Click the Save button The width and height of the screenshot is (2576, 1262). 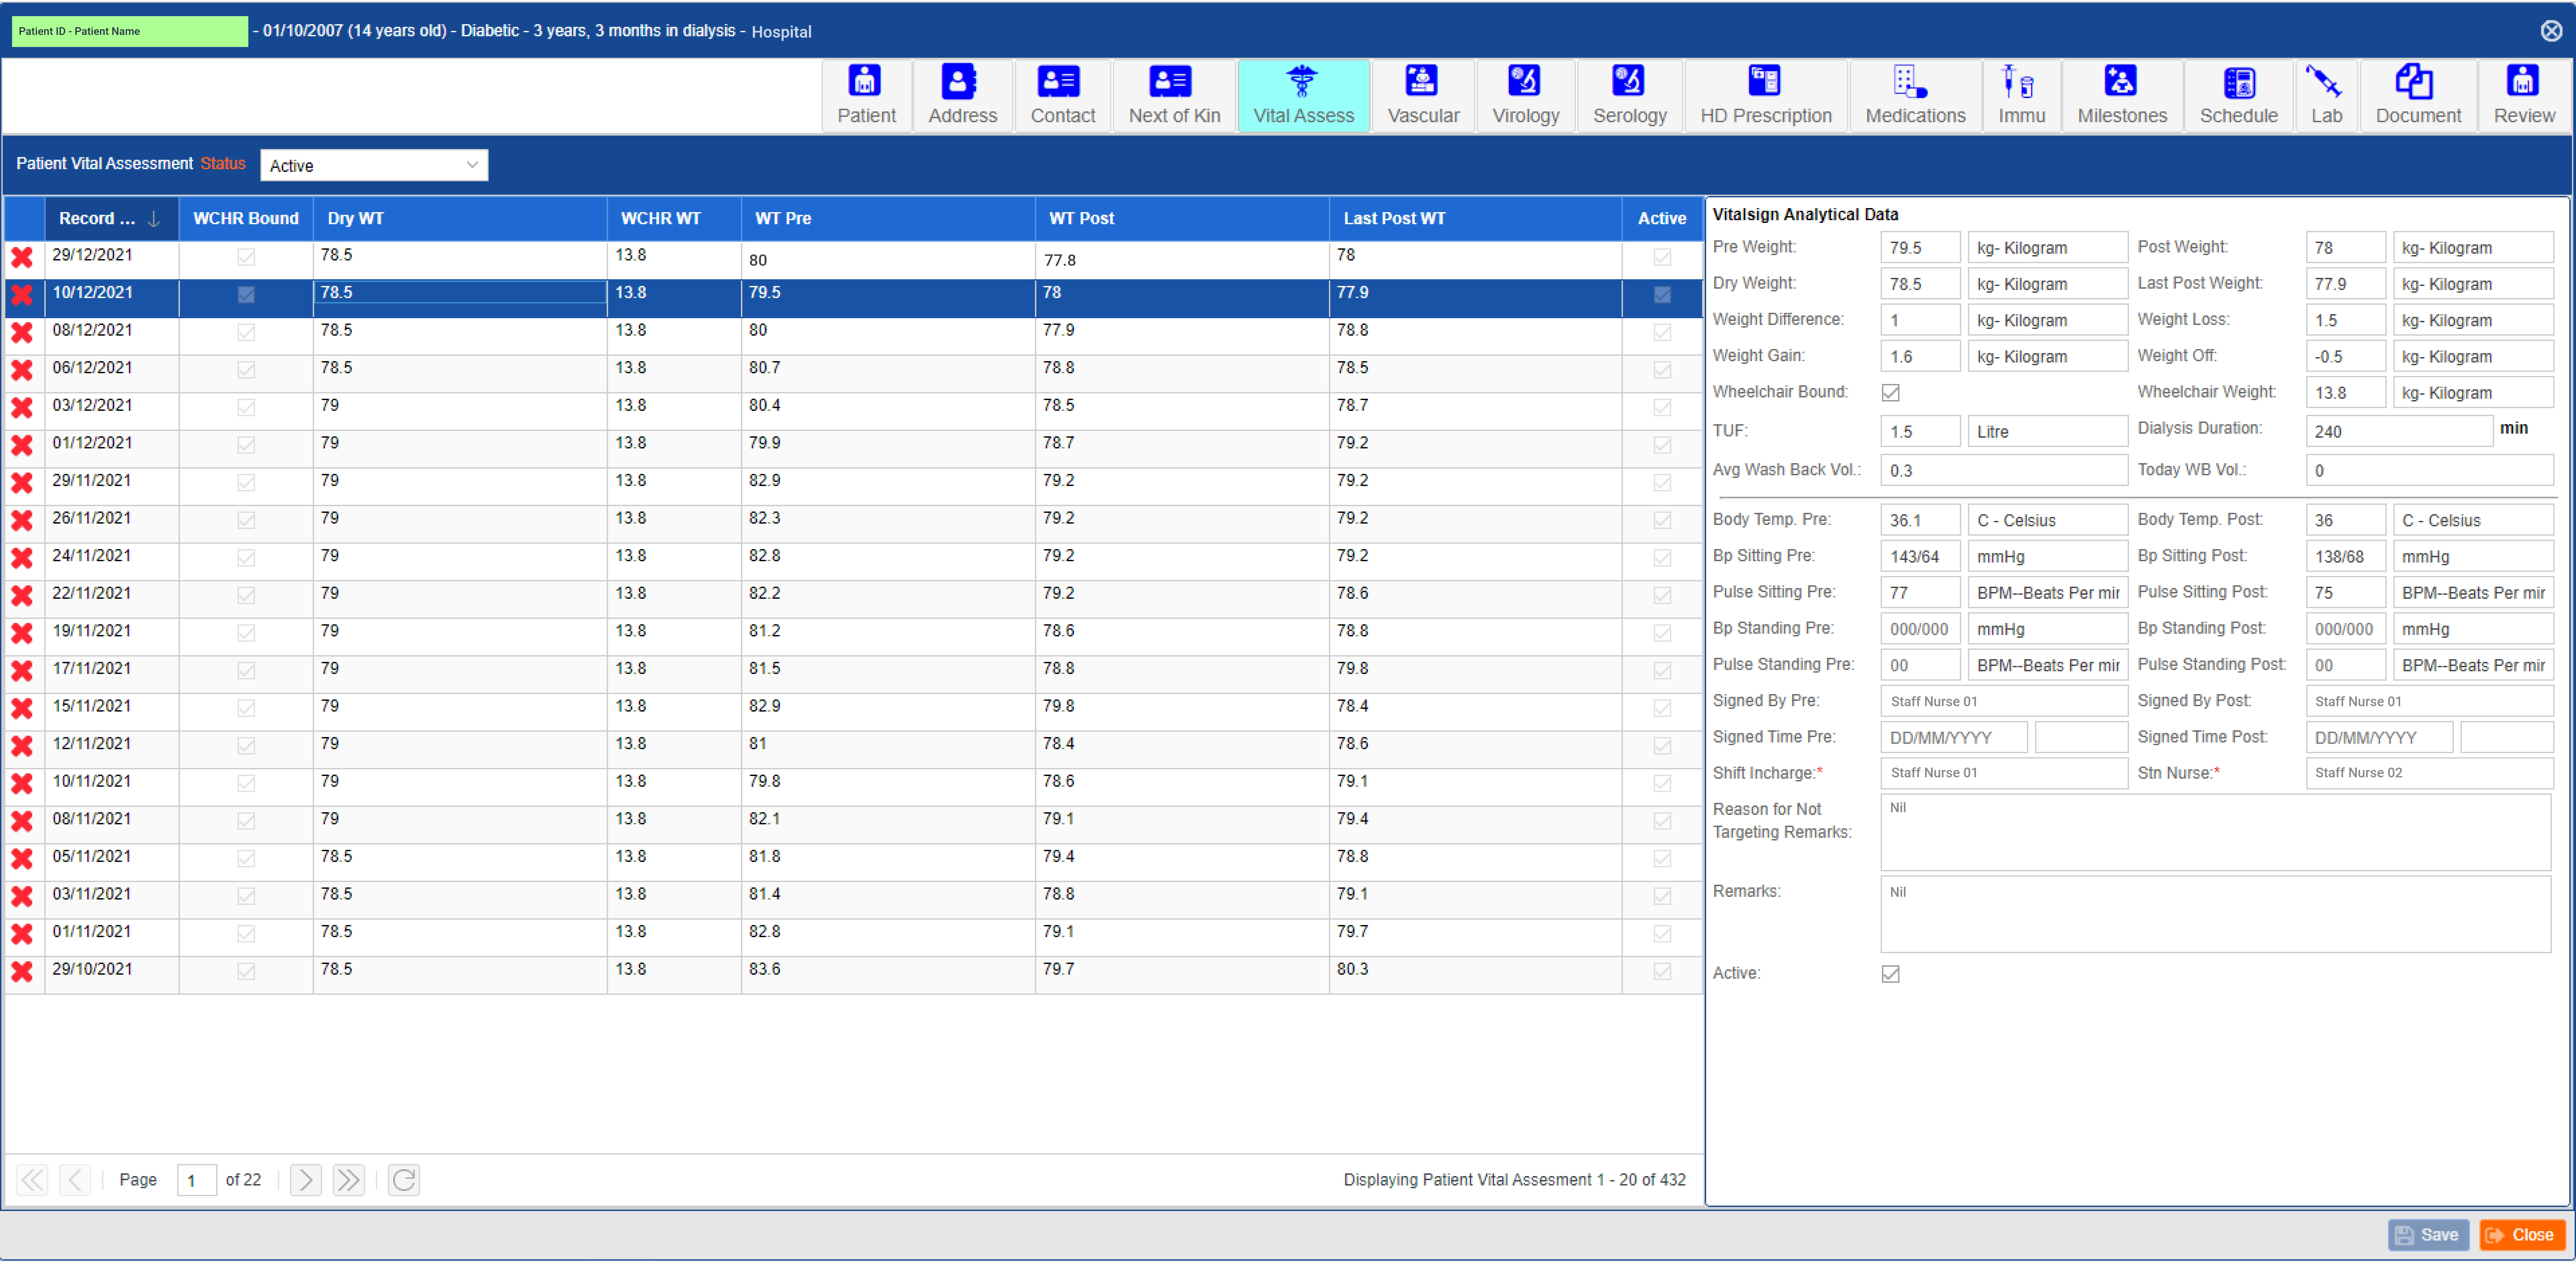[2427, 1235]
